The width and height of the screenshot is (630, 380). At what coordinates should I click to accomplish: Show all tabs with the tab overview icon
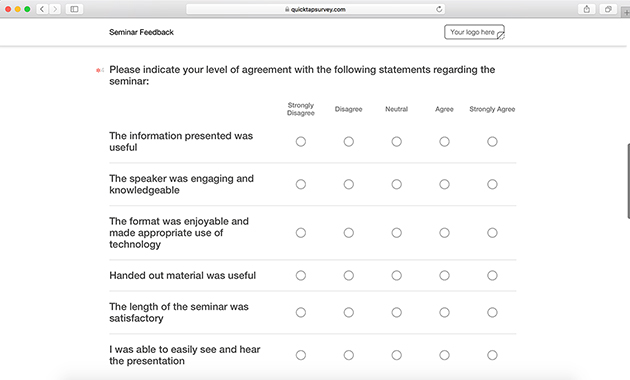click(x=608, y=9)
